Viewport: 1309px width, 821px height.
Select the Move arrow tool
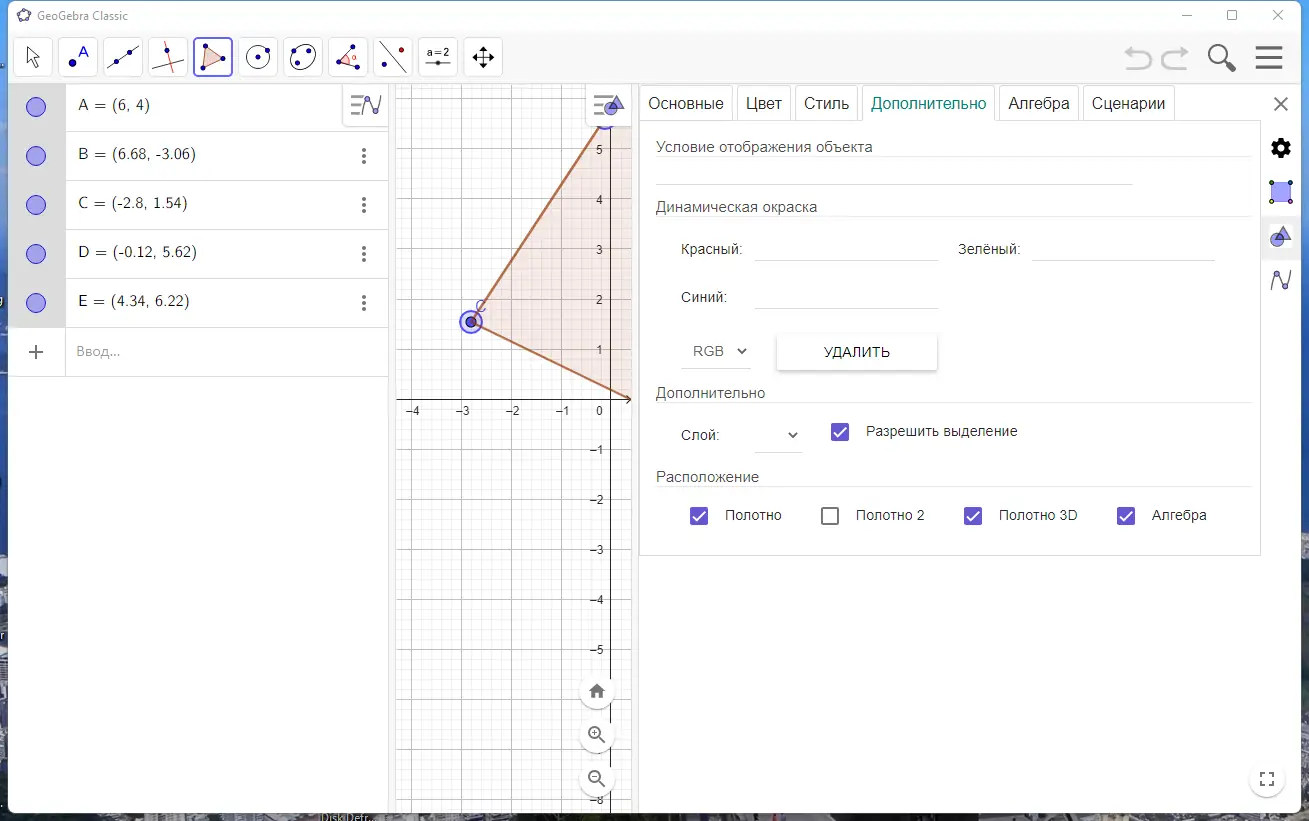point(33,57)
